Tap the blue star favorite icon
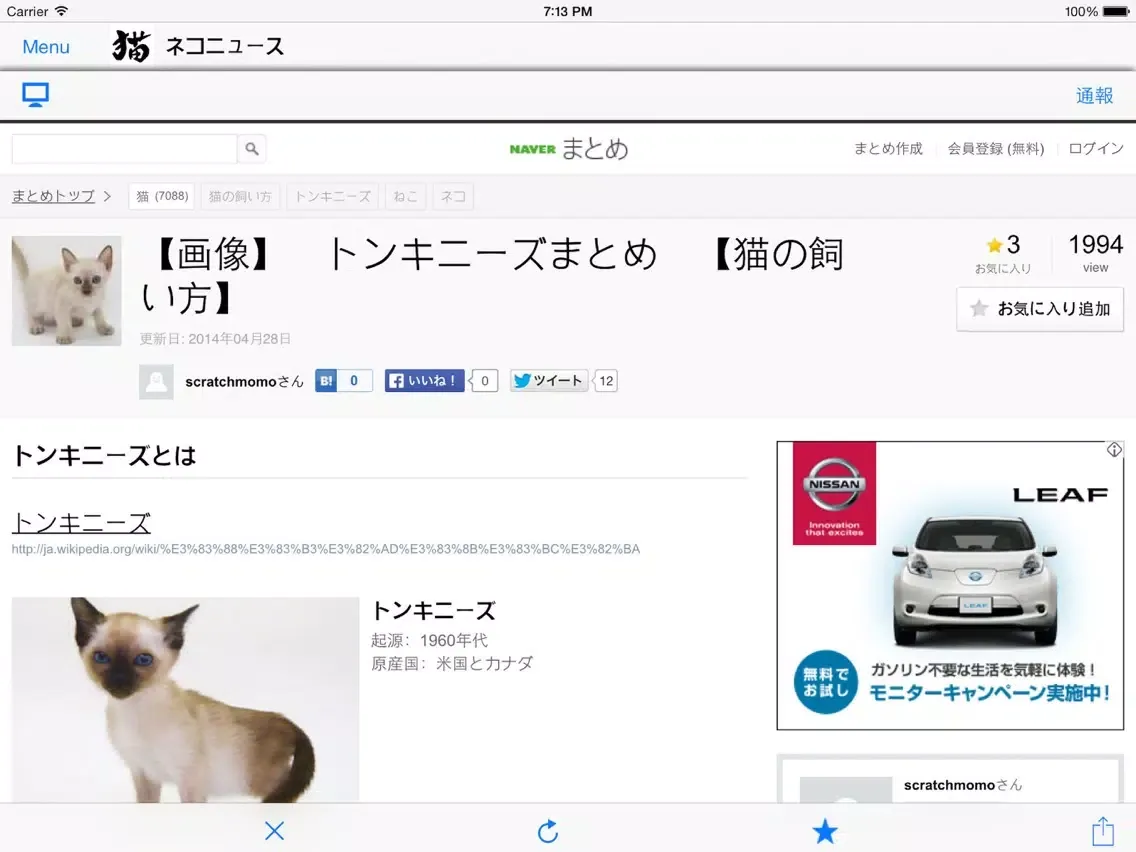1136x852 pixels. click(x=824, y=830)
